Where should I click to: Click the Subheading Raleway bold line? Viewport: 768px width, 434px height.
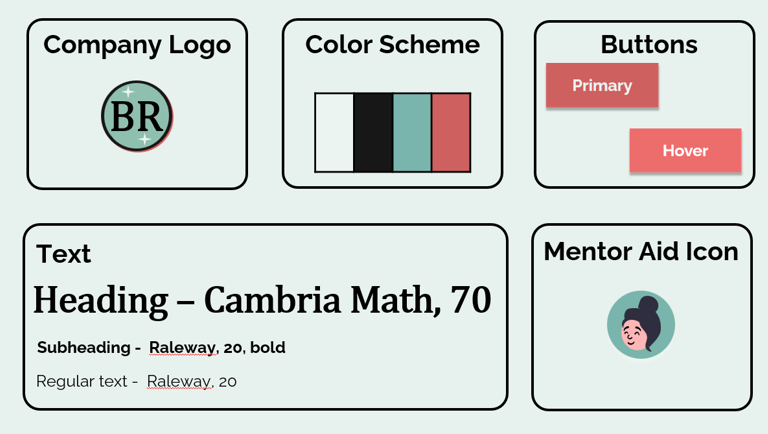click(161, 347)
